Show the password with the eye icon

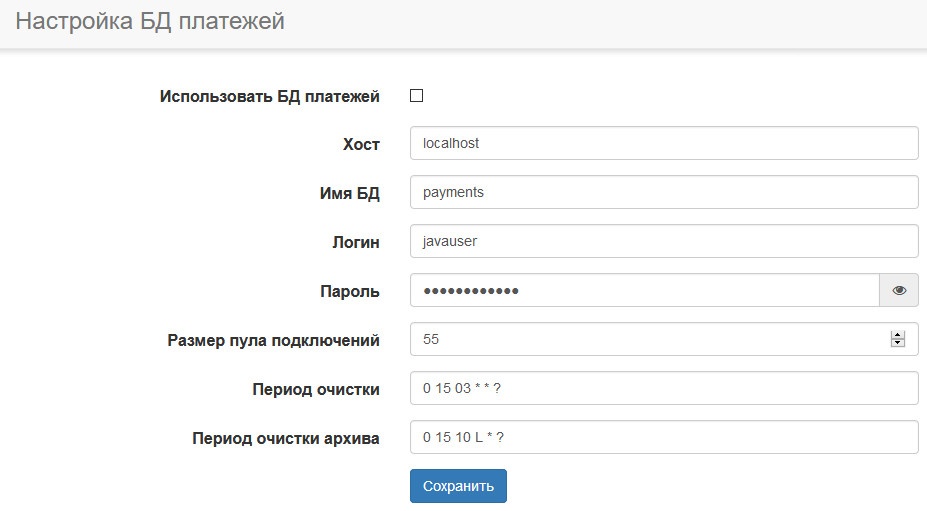899,291
